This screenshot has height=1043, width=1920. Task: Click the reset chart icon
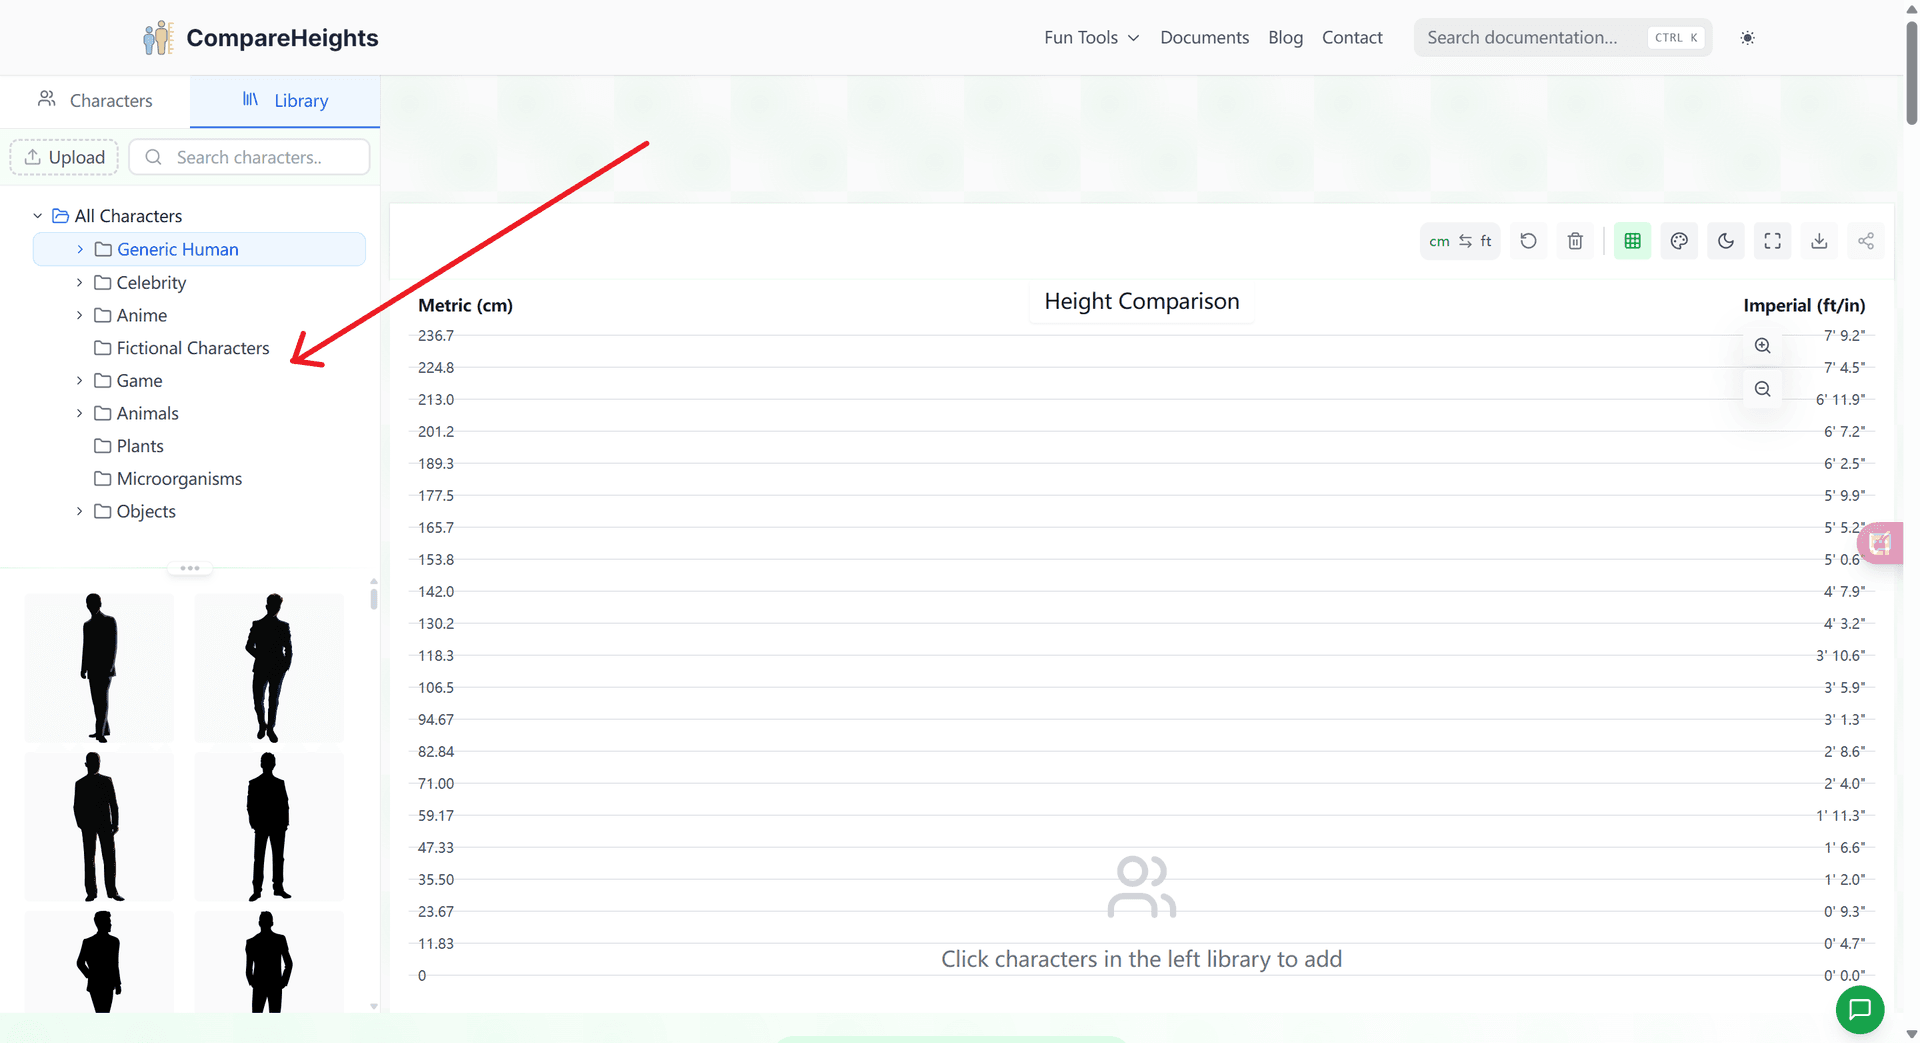coord(1528,241)
